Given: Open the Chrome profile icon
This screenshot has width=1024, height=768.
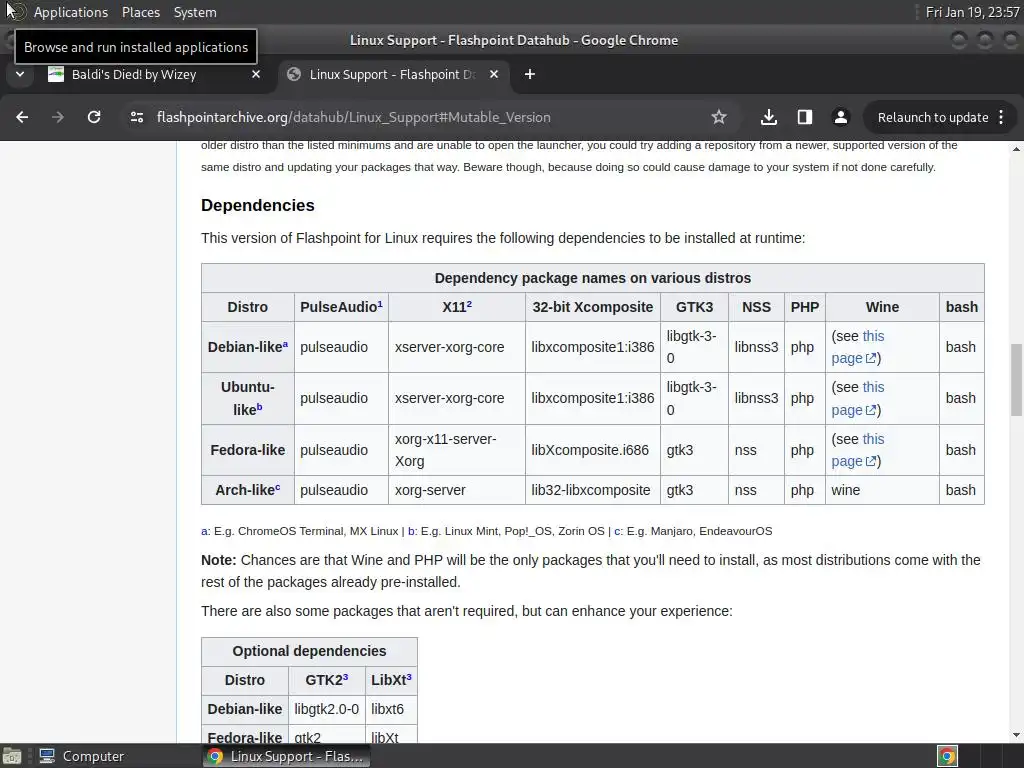Looking at the screenshot, I should [840, 117].
